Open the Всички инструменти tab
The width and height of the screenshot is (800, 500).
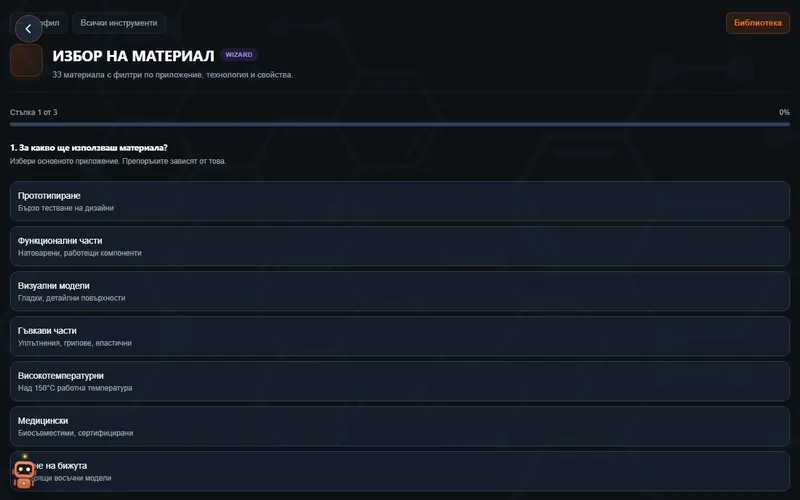click(x=119, y=23)
